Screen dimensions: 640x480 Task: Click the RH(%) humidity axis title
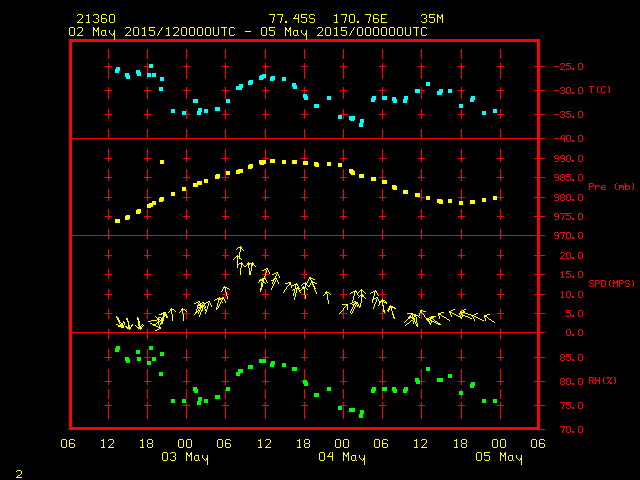pyautogui.click(x=602, y=381)
